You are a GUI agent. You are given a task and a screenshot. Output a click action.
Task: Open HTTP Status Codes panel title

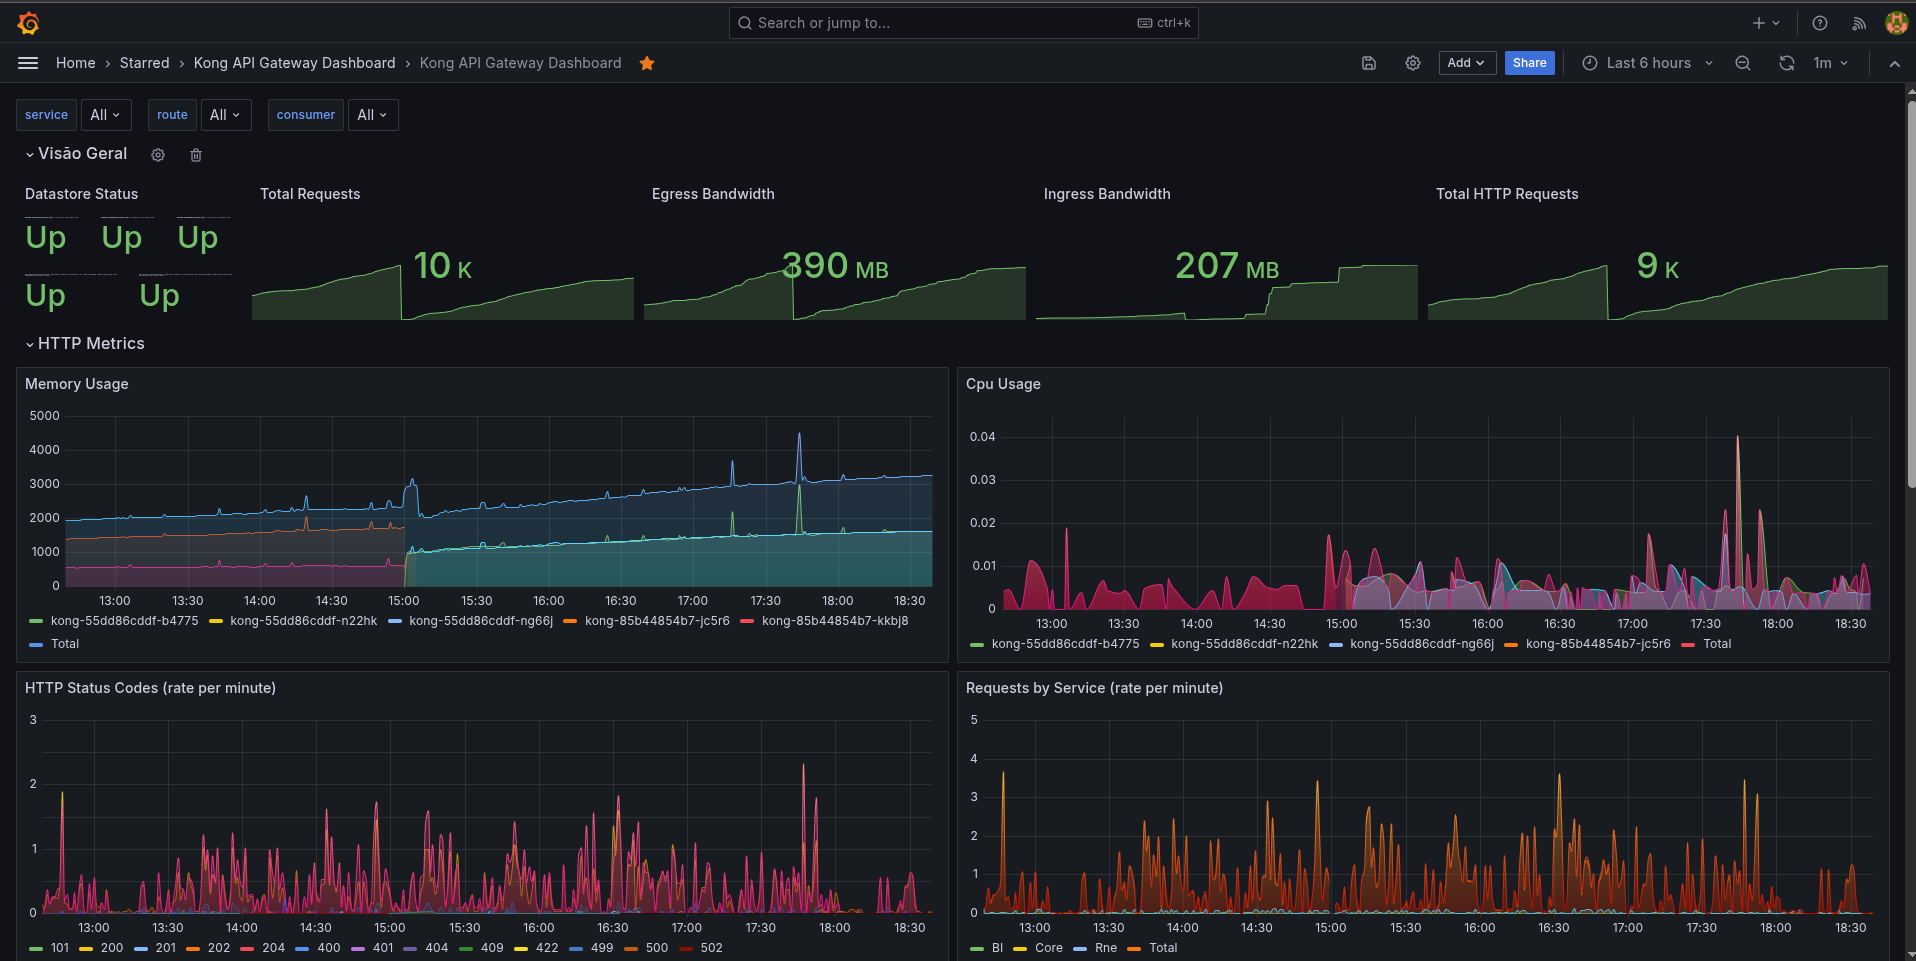click(x=150, y=688)
